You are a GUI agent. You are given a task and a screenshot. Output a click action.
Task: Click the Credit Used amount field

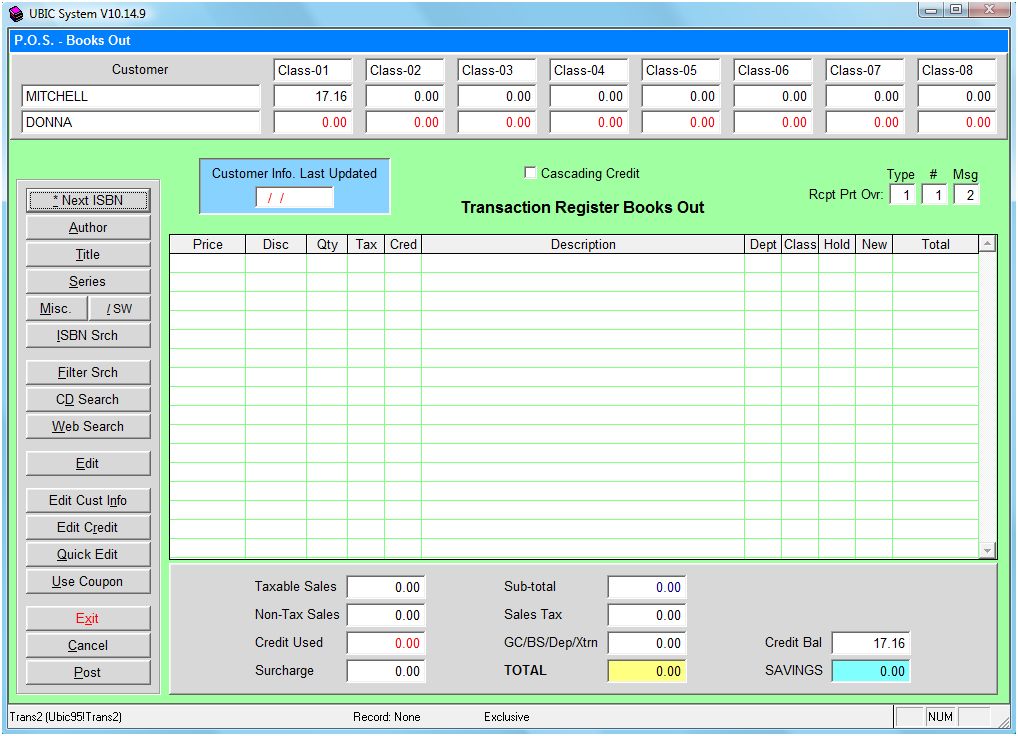click(x=386, y=643)
